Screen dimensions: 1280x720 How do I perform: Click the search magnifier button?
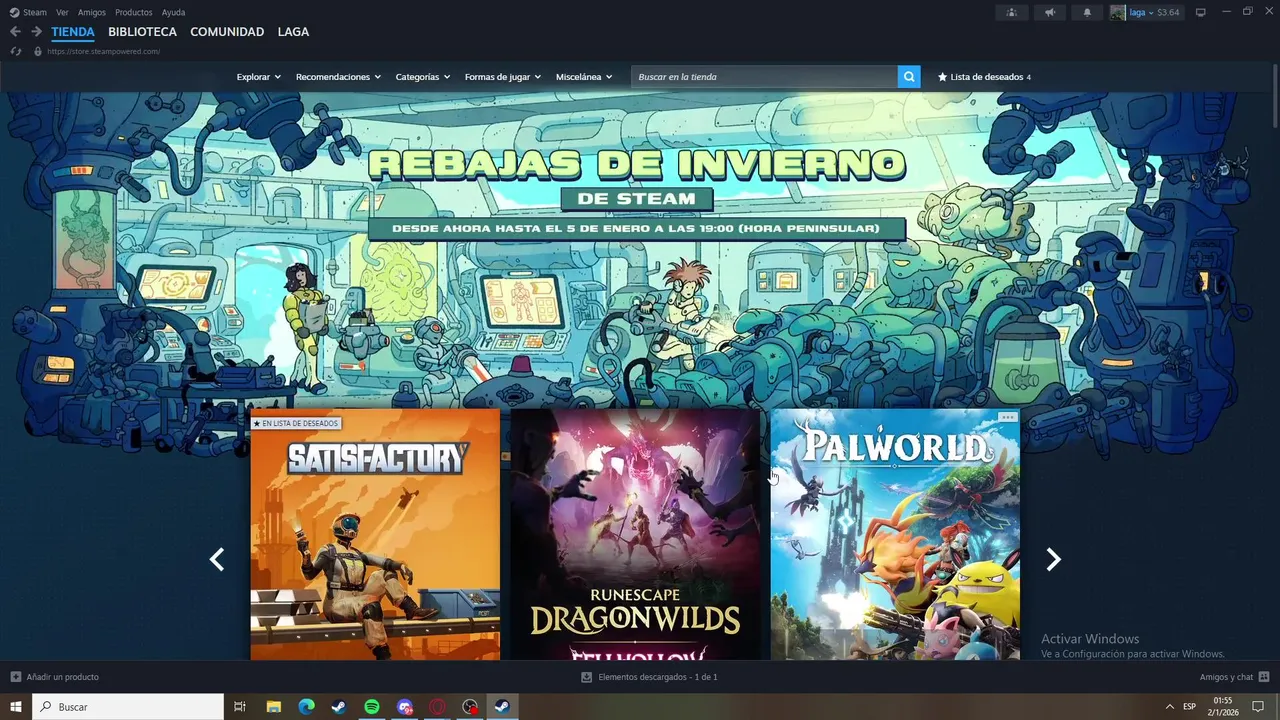(909, 77)
